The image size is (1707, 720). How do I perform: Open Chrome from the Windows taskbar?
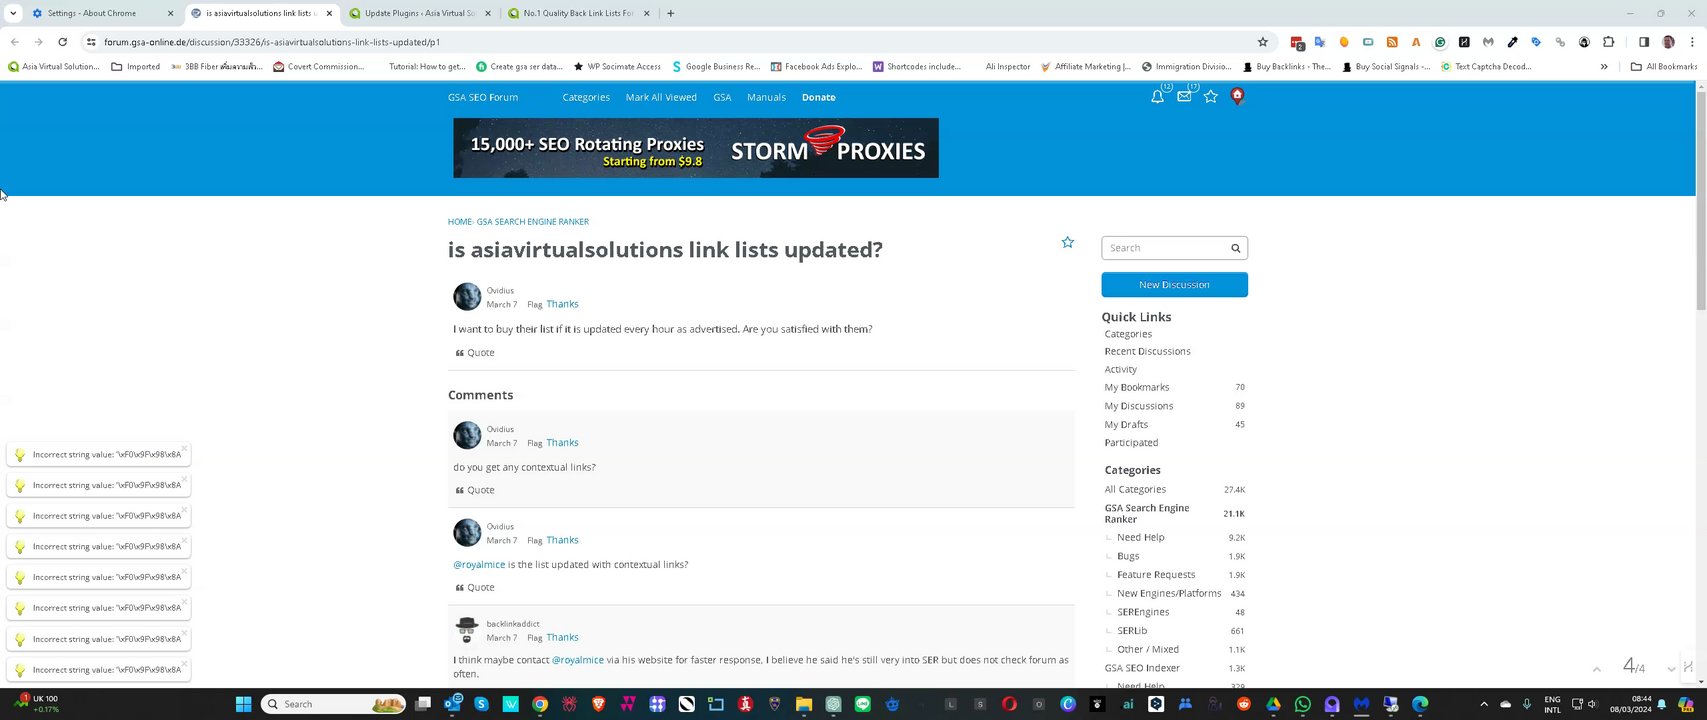pyautogui.click(x=540, y=704)
